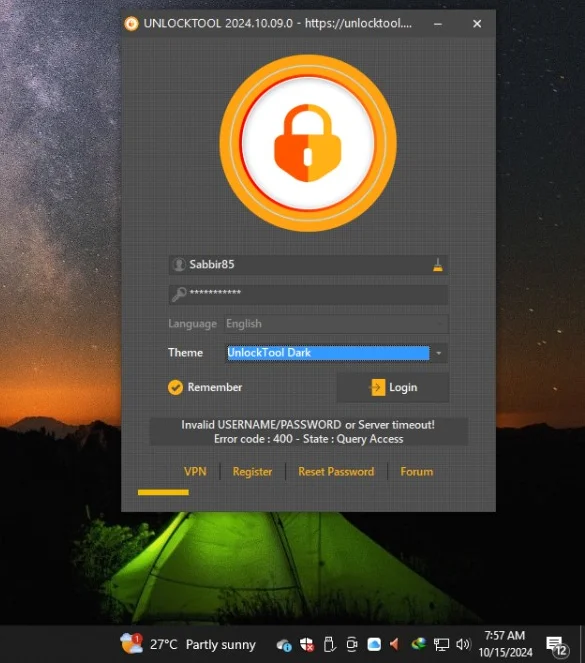Click the yellow progress bar at bottom
This screenshot has width=585, height=663.
163,492
